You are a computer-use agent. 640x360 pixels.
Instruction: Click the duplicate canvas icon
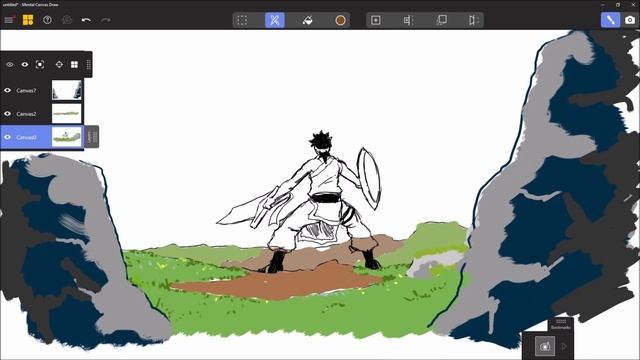(441, 20)
